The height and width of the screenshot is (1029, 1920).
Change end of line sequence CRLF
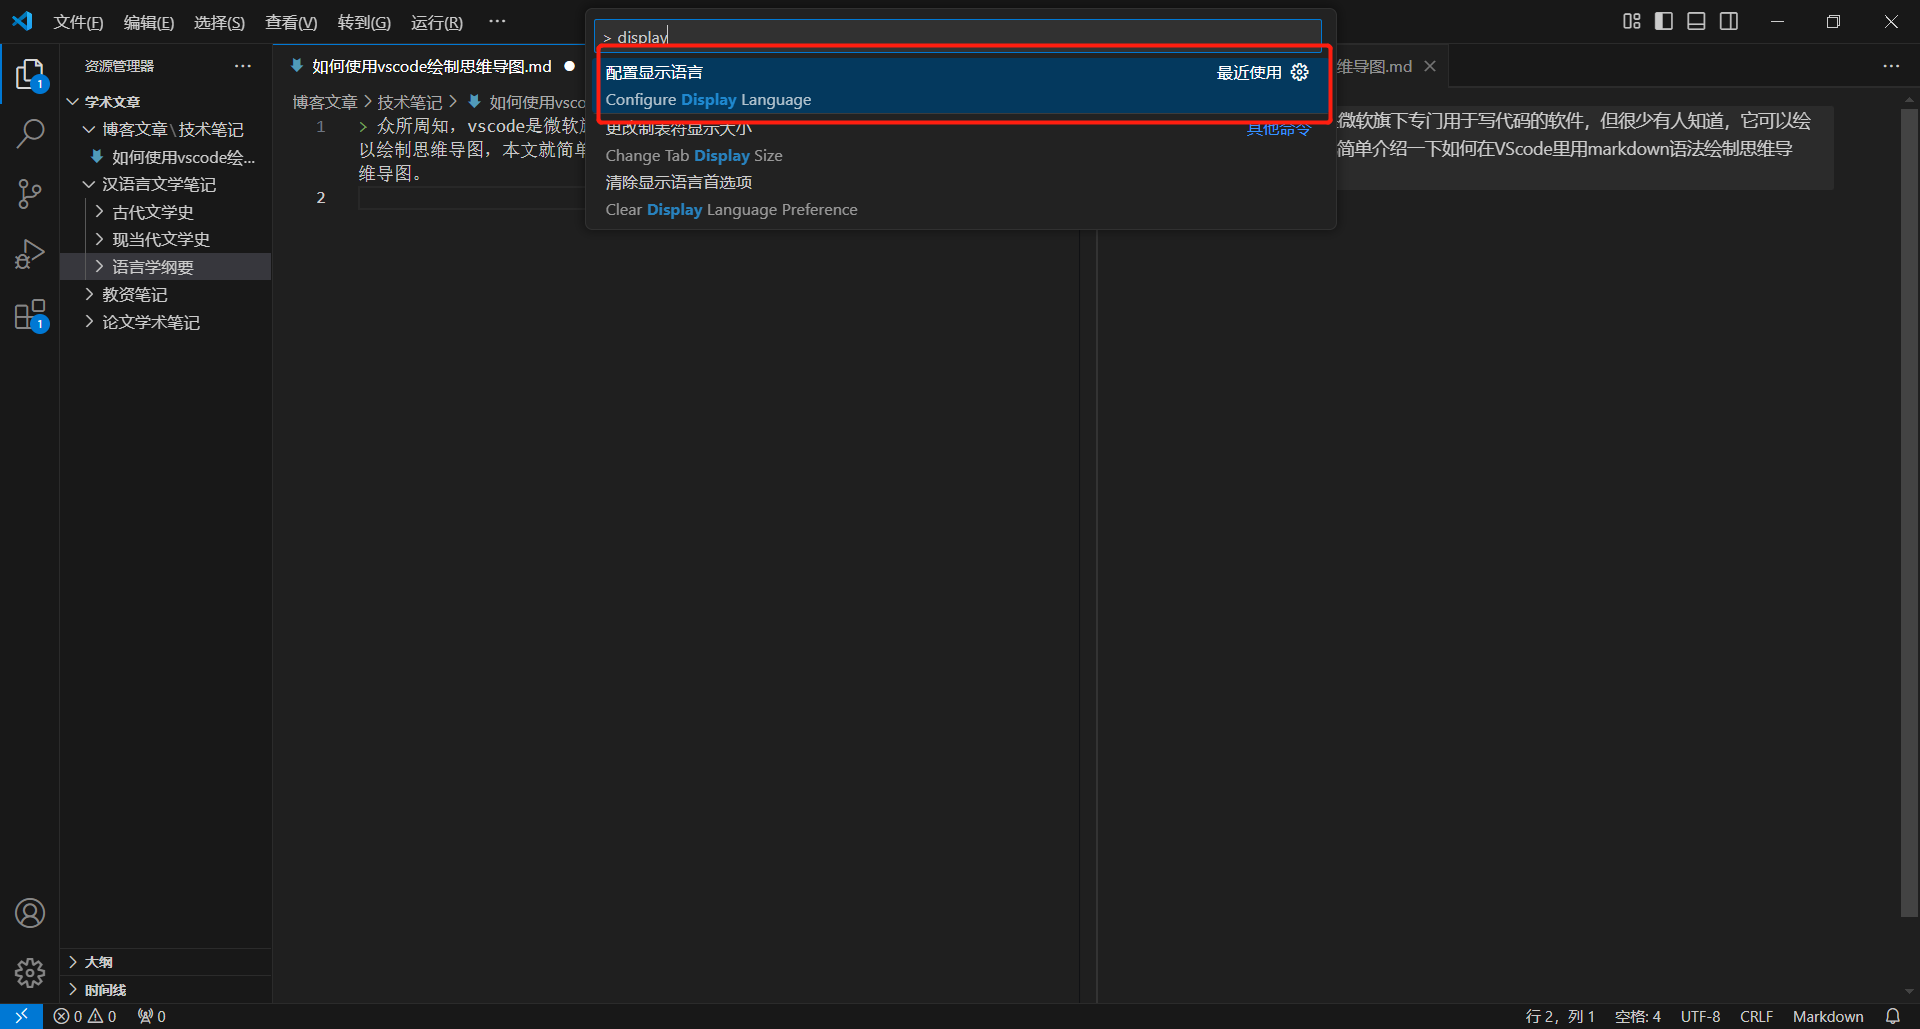click(x=1756, y=1016)
